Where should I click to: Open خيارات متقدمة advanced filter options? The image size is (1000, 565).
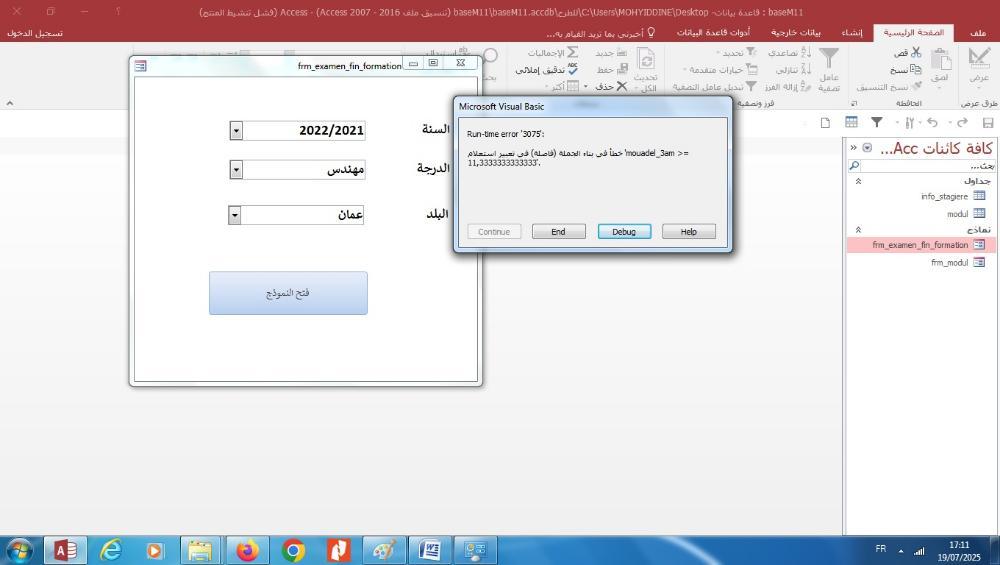tap(720, 69)
